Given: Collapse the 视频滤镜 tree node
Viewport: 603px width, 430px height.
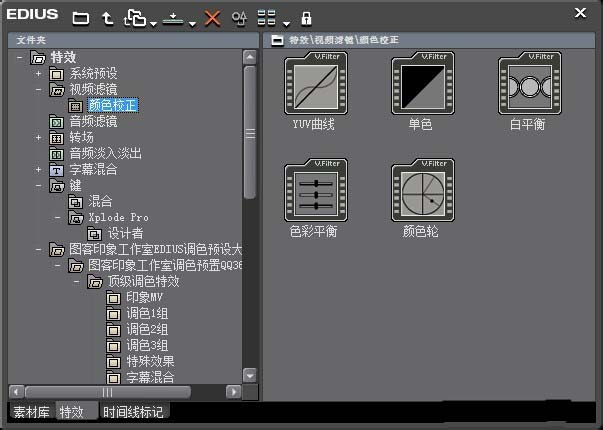Looking at the screenshot, I should point(38,90).
